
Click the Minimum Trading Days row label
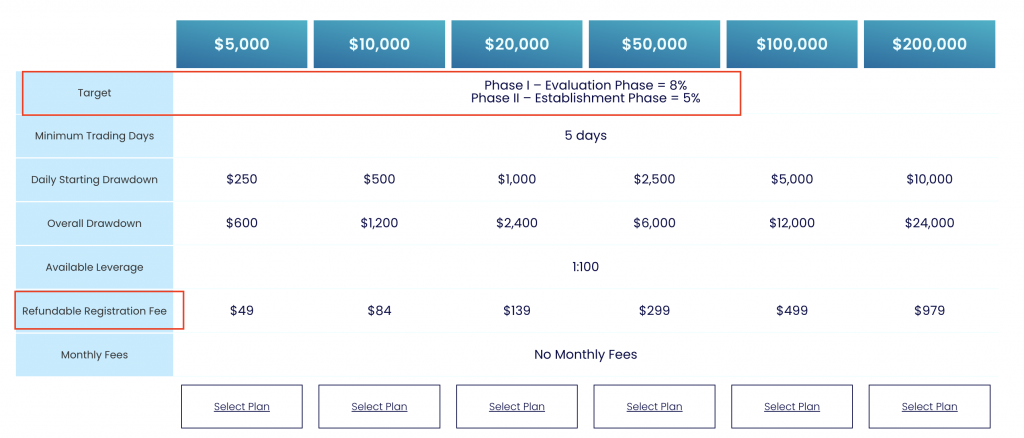pyautogui.click(x=95, y=136)
